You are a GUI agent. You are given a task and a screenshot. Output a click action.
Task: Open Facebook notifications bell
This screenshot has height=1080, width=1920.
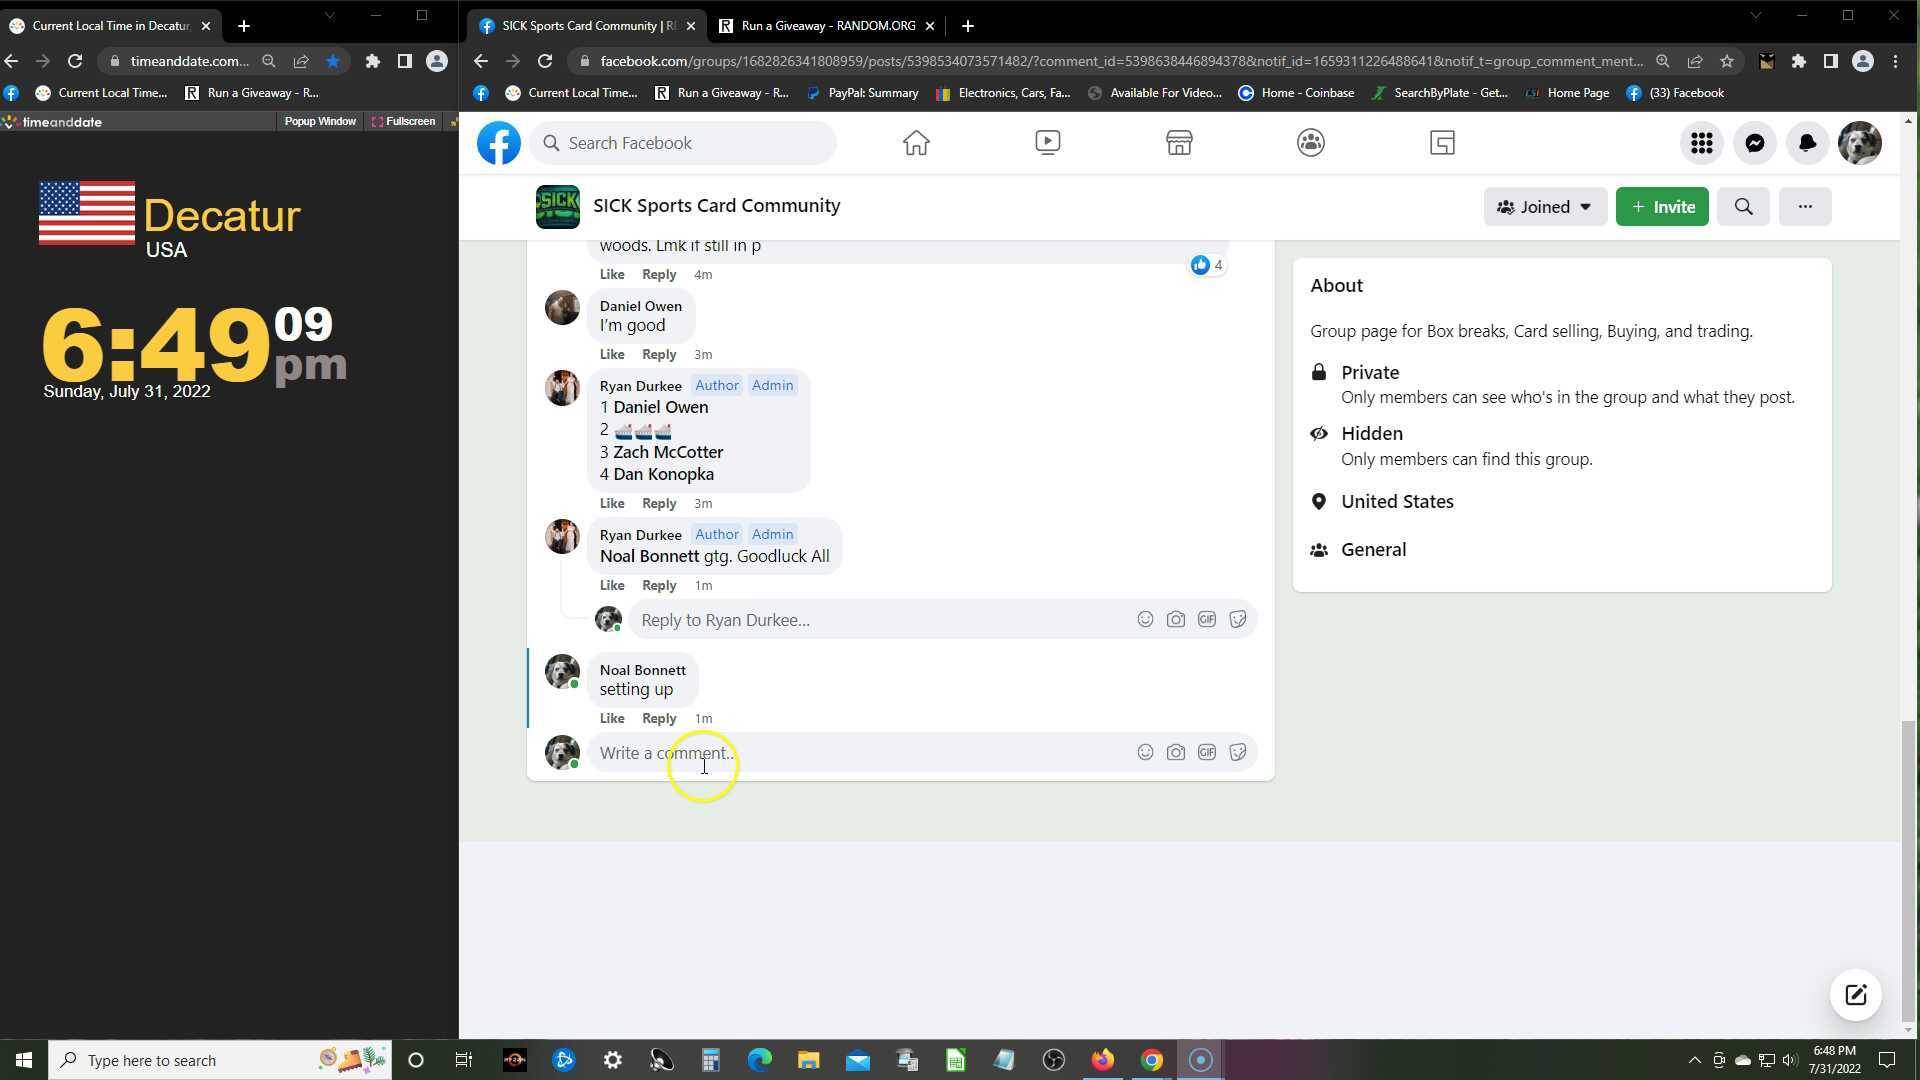pos(1807,144)
